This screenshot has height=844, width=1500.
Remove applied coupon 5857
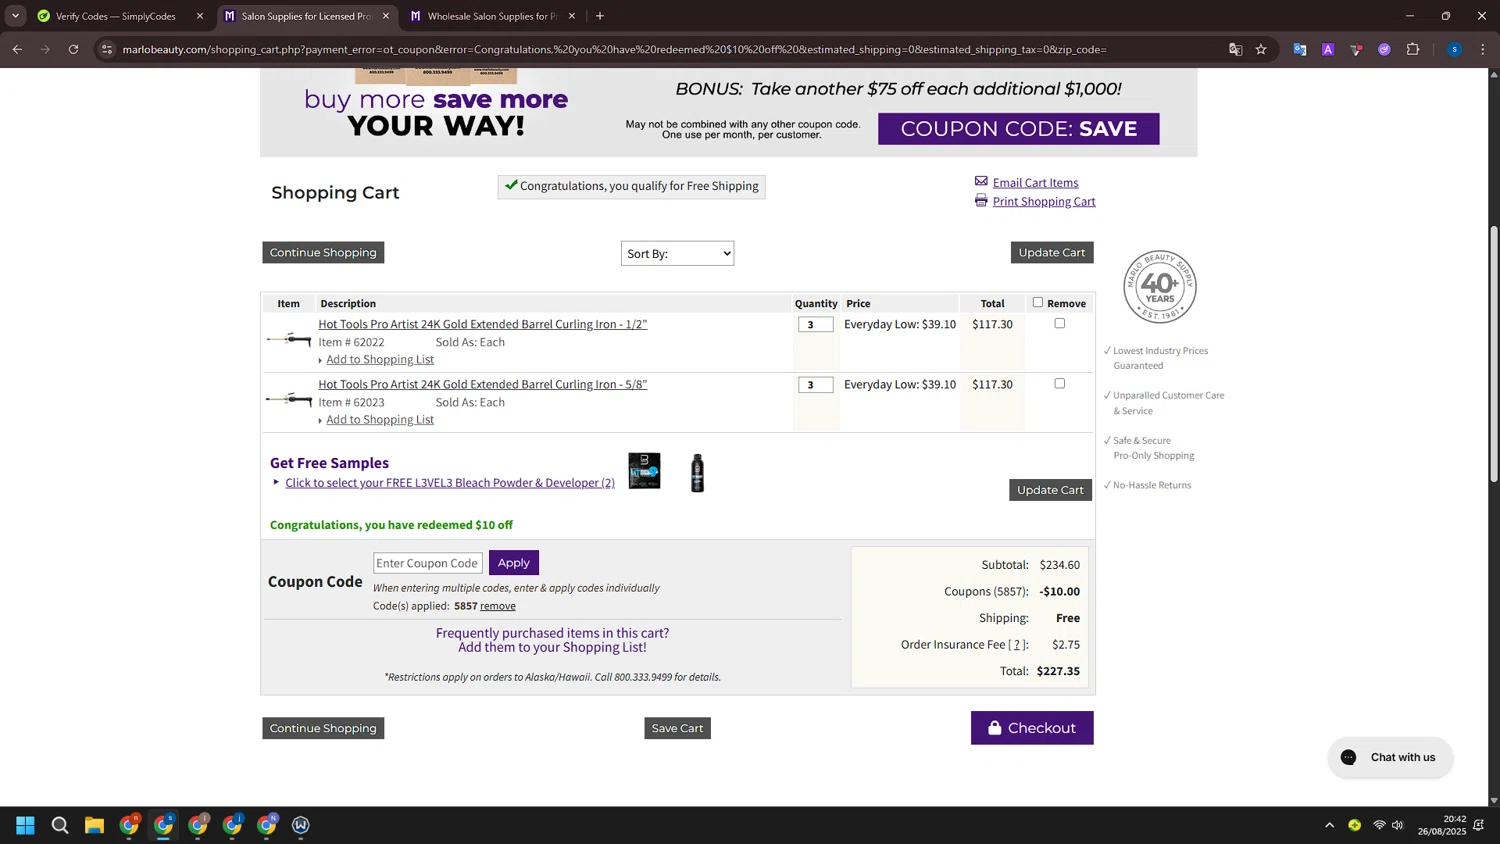[x=498, y=606]
